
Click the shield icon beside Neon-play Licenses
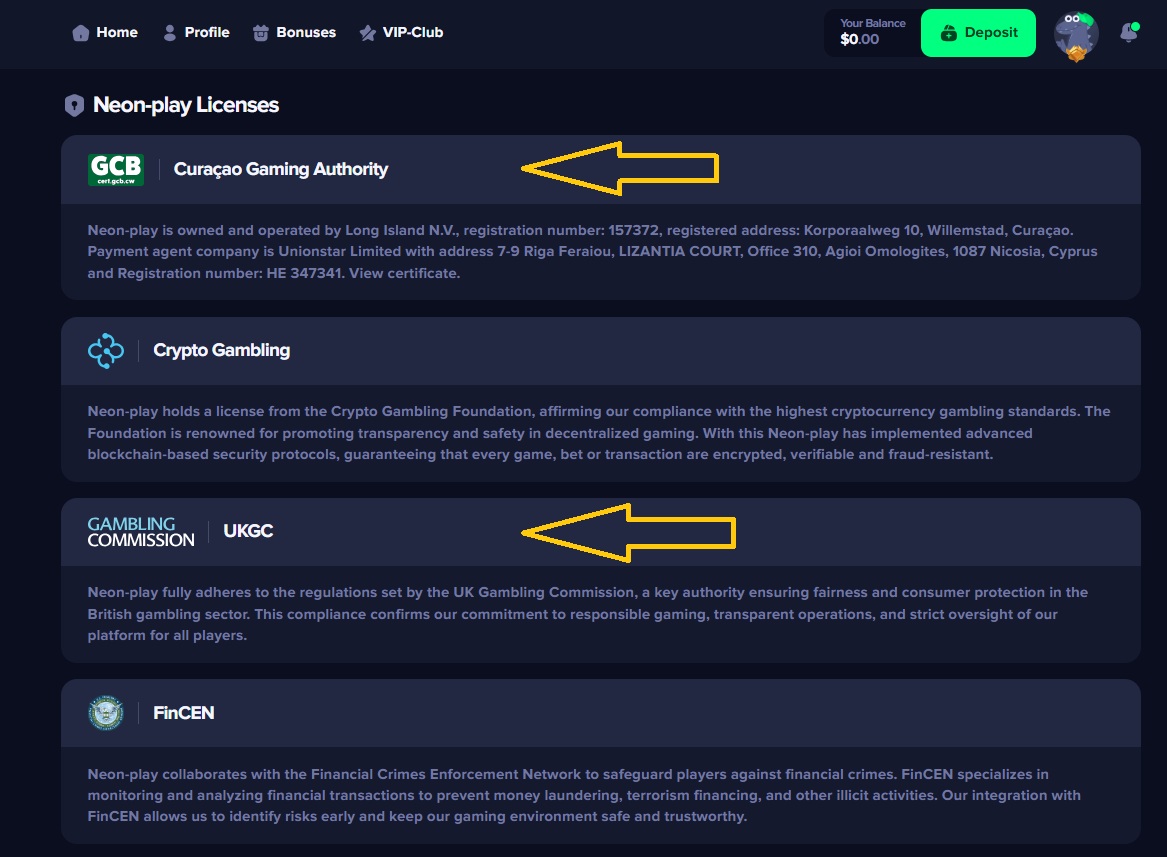coord(74,105)
